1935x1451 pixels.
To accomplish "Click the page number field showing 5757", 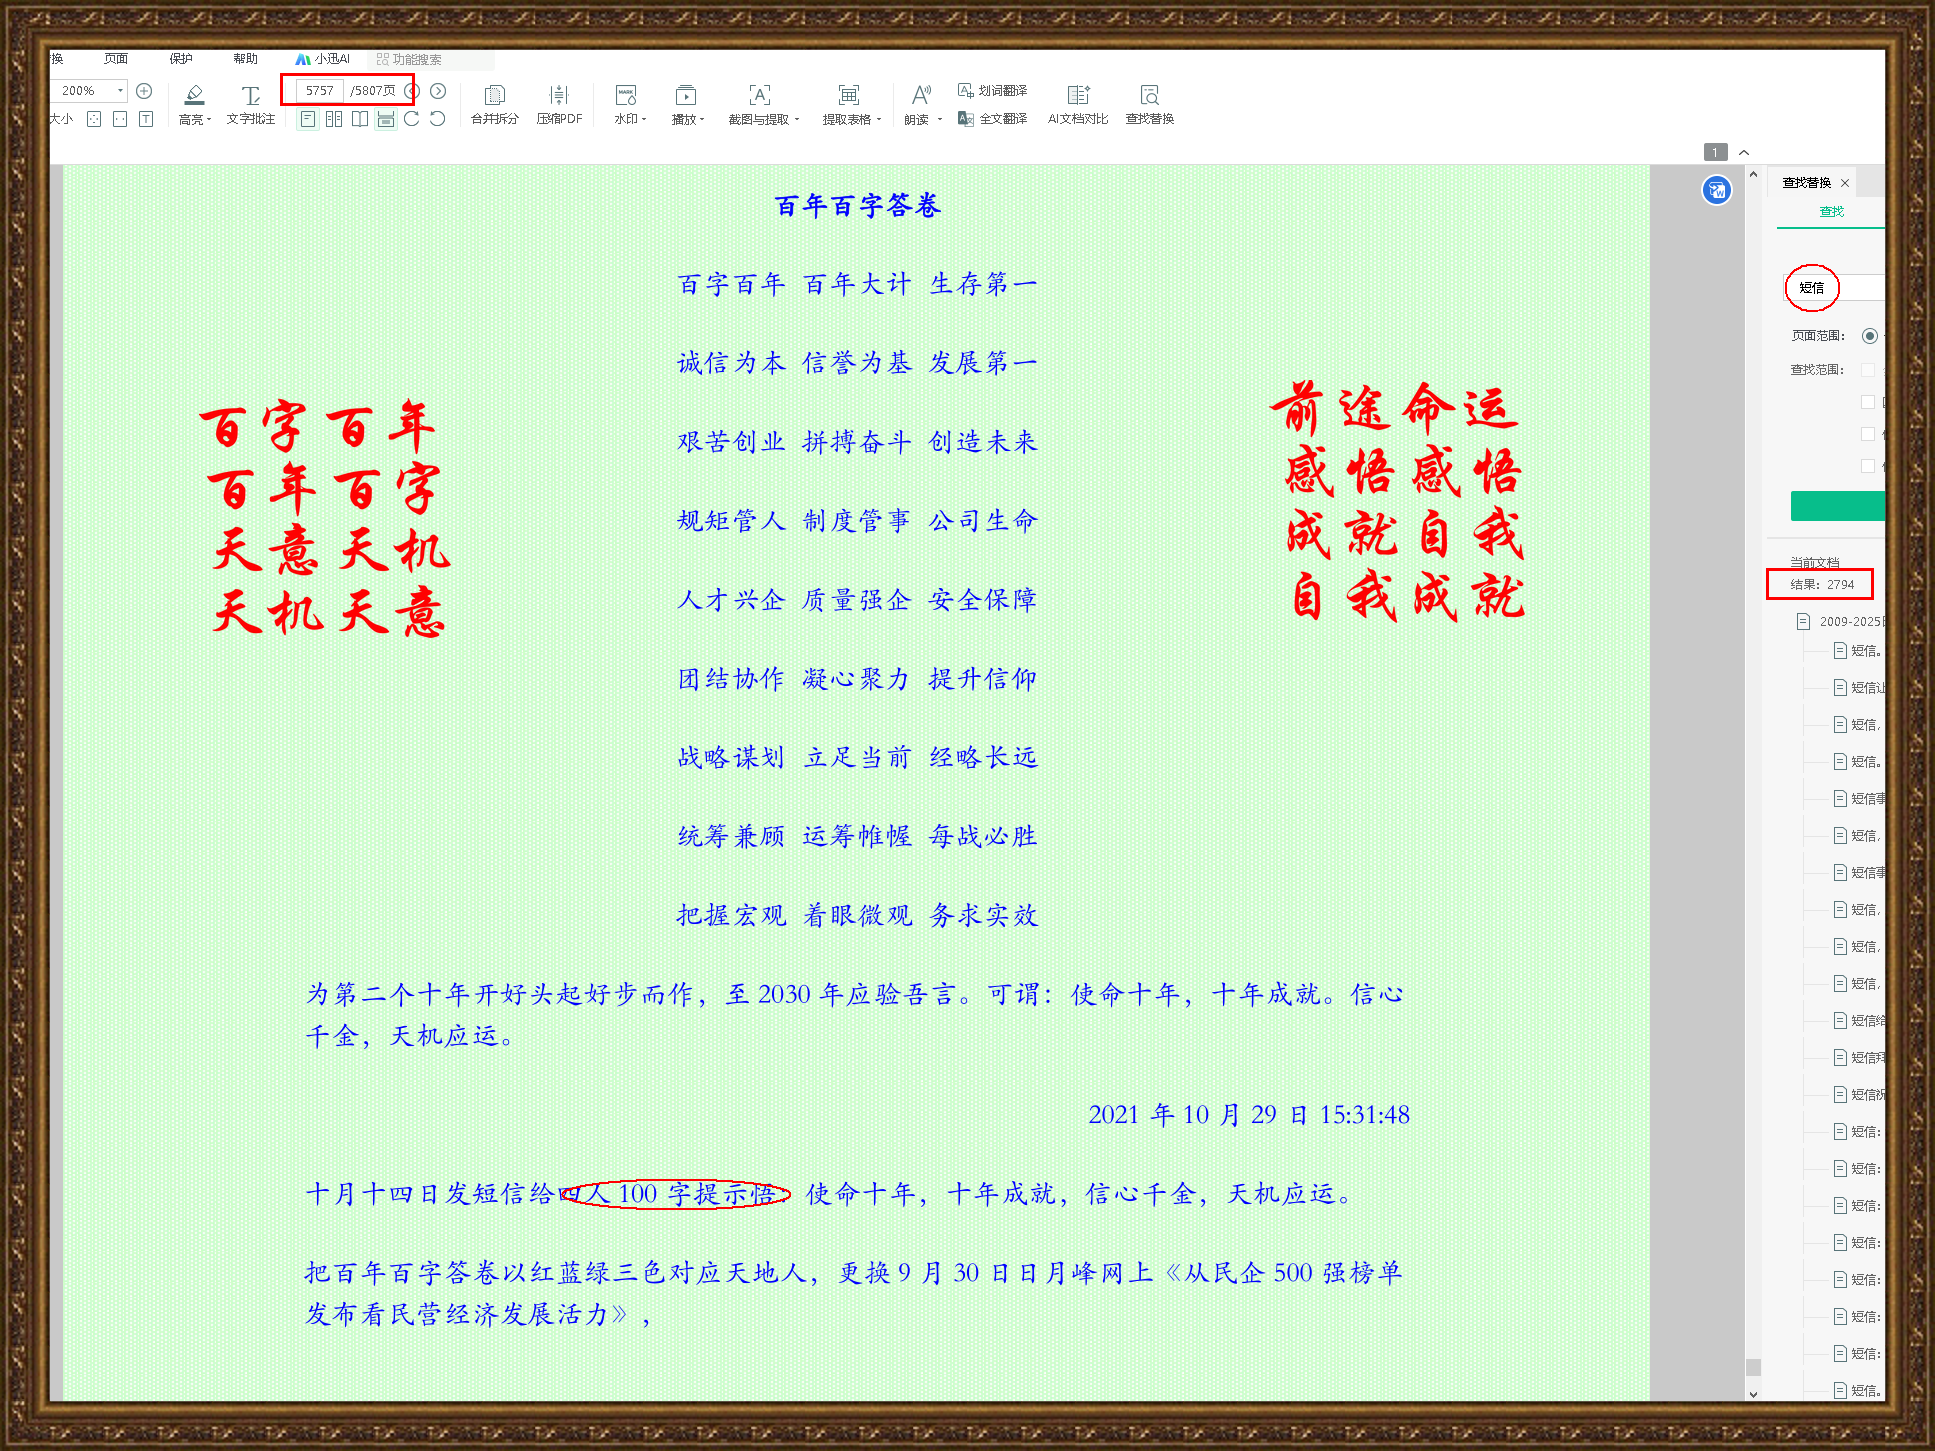I will [320, 91].
